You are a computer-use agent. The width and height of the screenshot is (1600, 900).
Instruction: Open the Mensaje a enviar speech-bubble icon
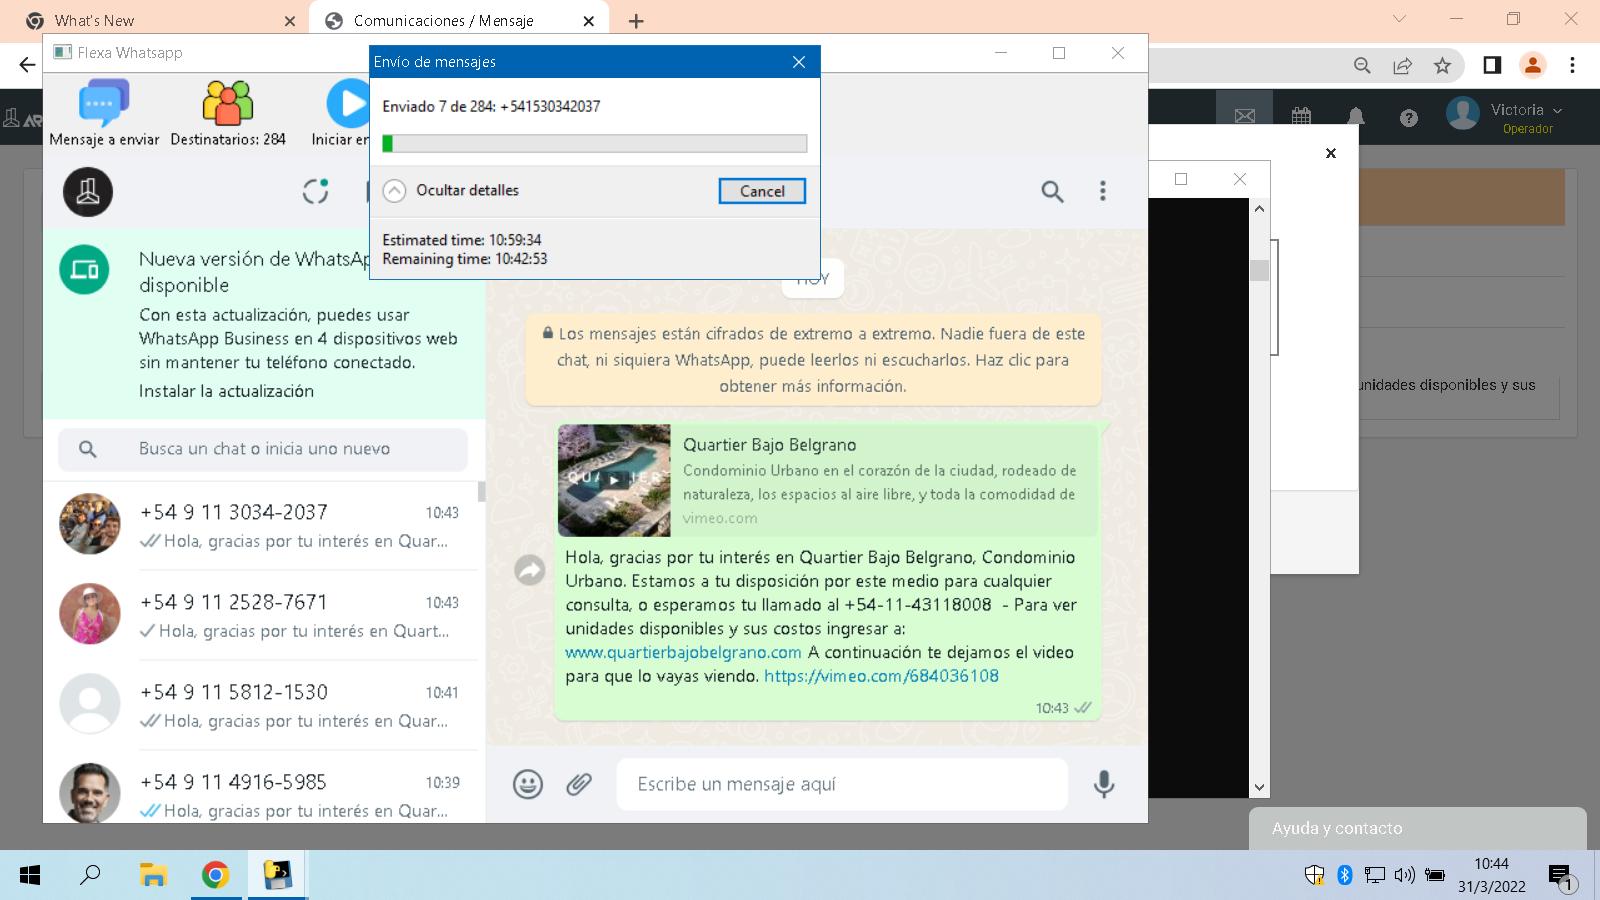(x=104, y=103)
